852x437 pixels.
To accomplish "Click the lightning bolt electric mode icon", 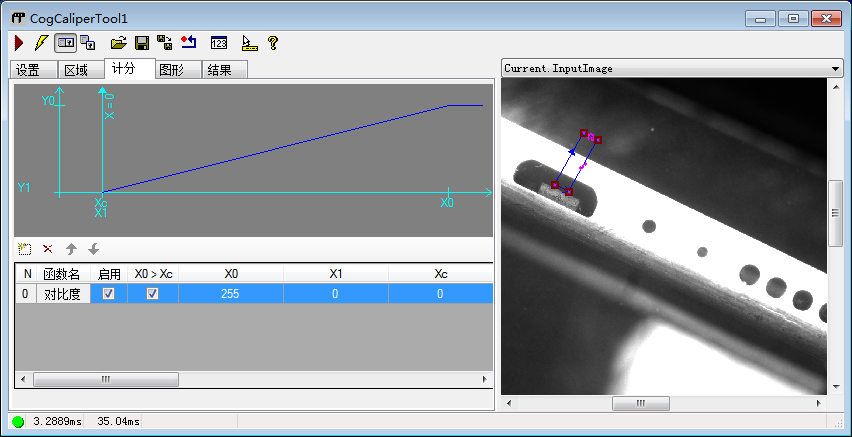I will click(40, 43).
